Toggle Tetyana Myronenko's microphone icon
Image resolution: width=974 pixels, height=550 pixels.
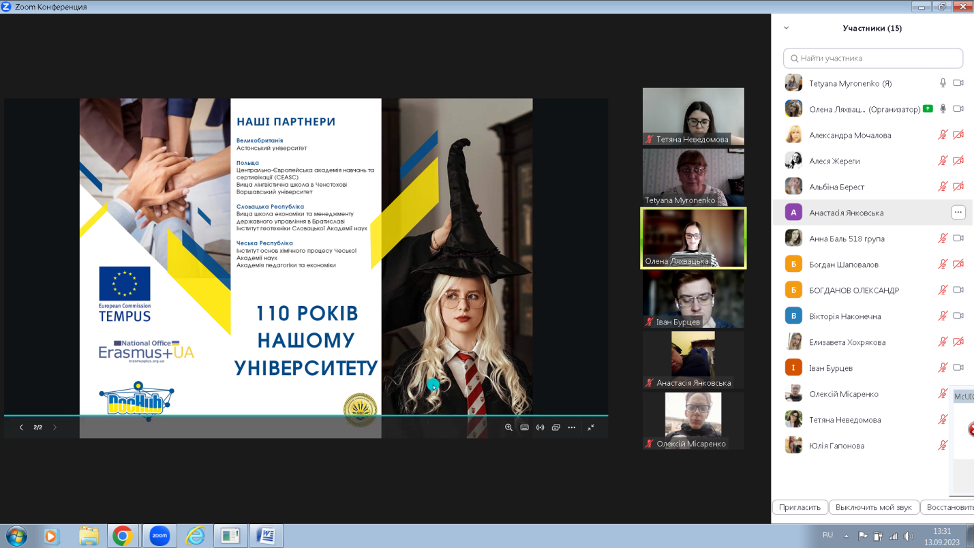click(942, 83)
